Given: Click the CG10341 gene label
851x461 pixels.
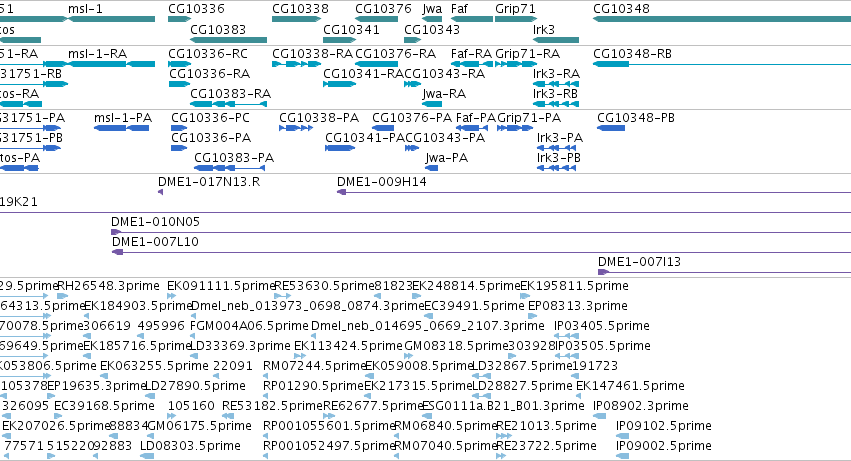Looking at the screenshot, I should click(x=351, y=29).
